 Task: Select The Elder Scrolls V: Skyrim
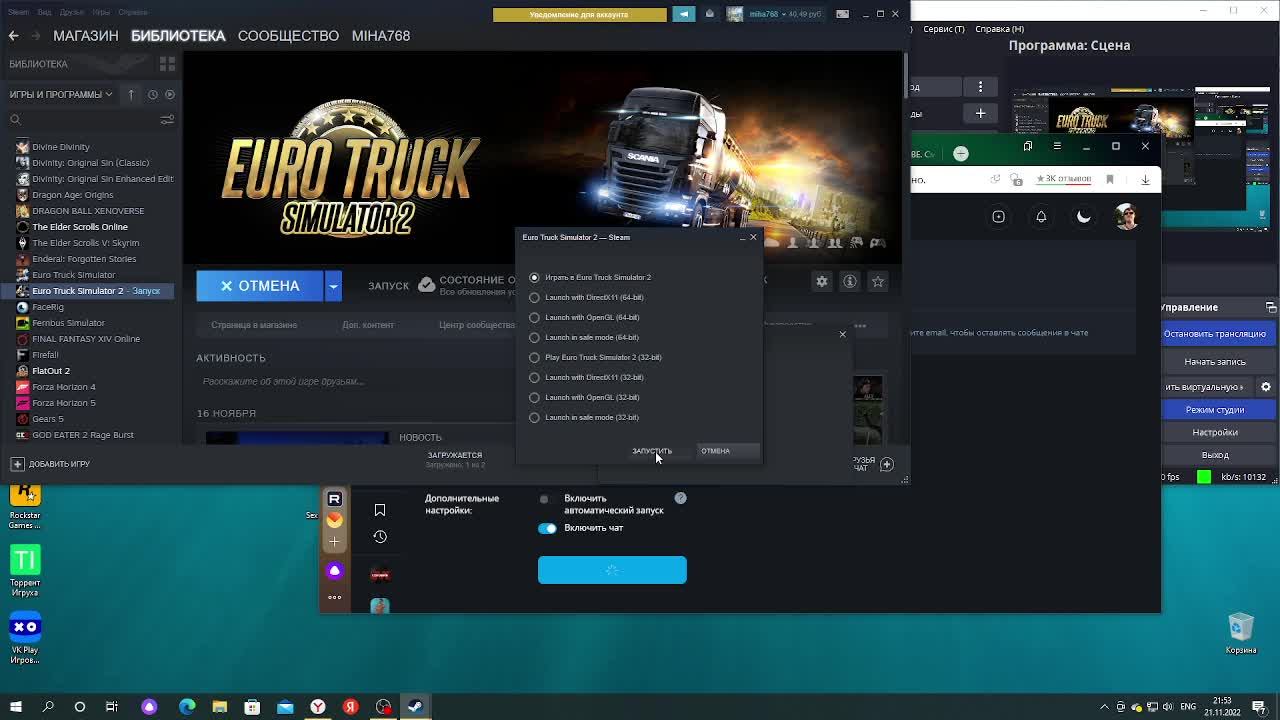(86, 243)
